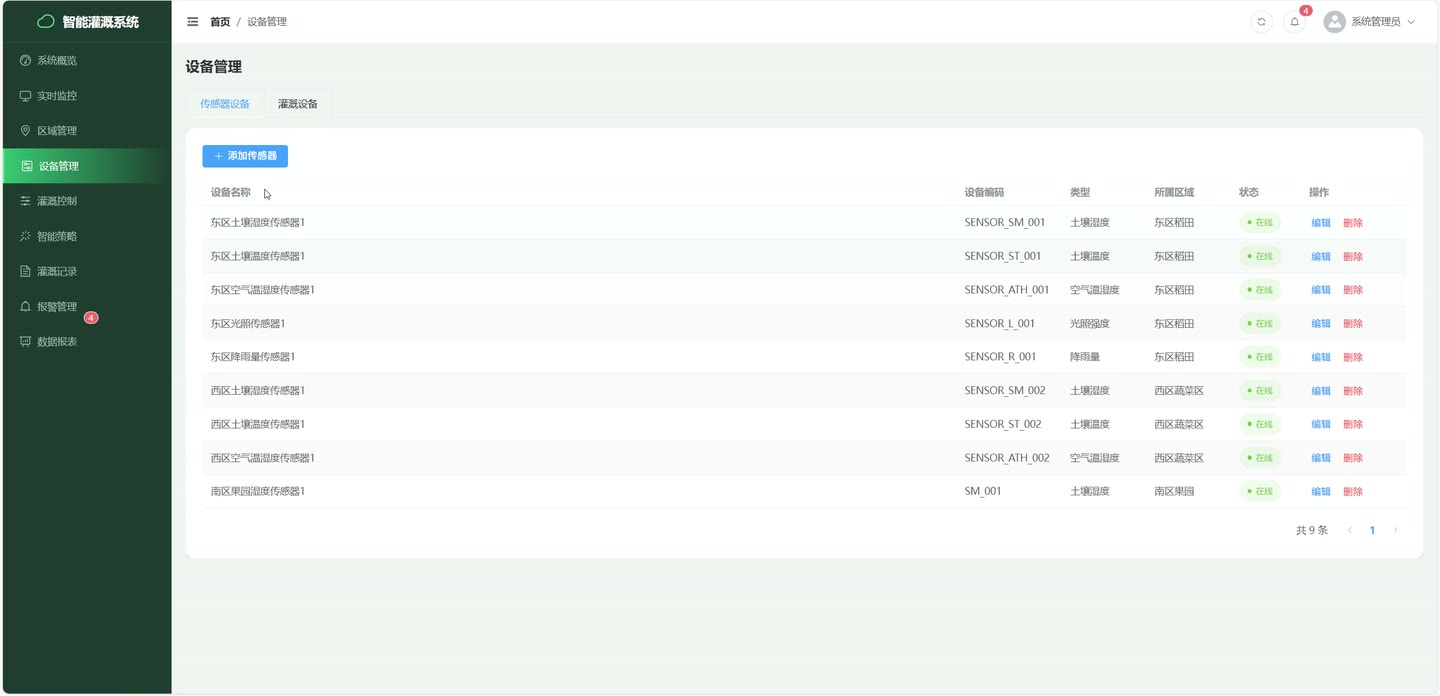
Task: Expand the 系统管理员 dropdown arrow
Action: [1412, 22]
